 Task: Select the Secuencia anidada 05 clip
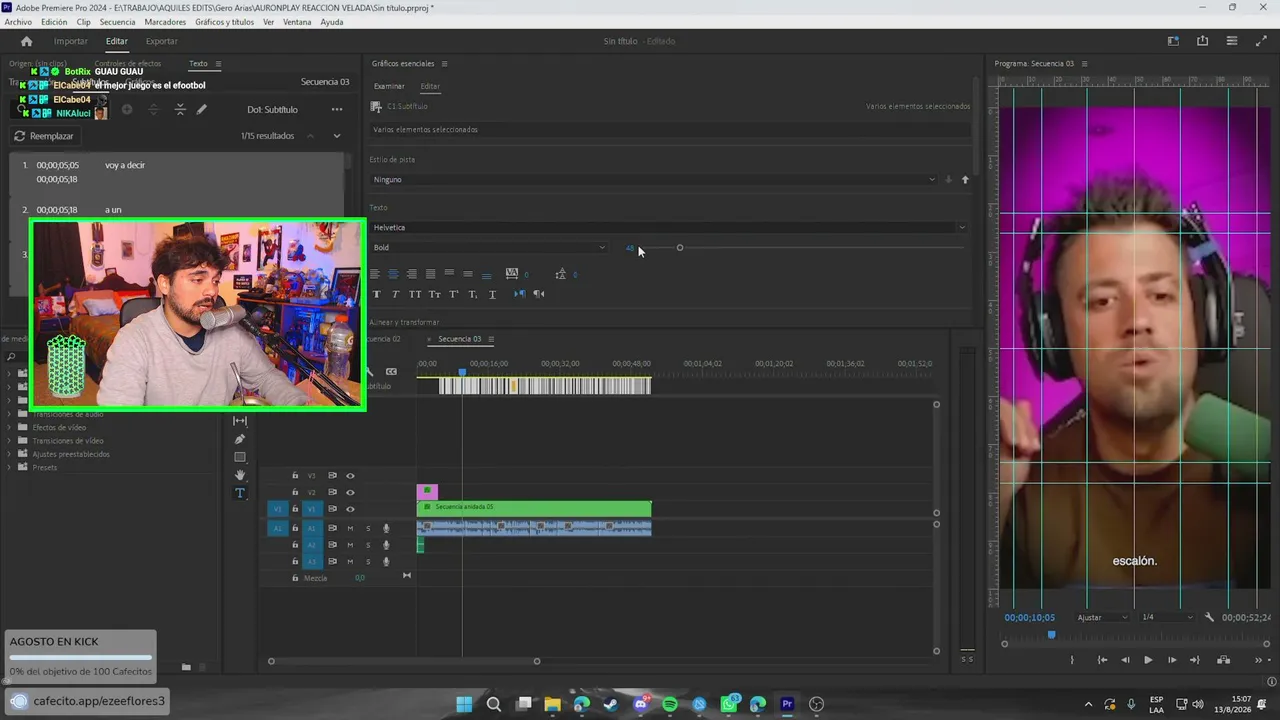click(x=534, y=509)
